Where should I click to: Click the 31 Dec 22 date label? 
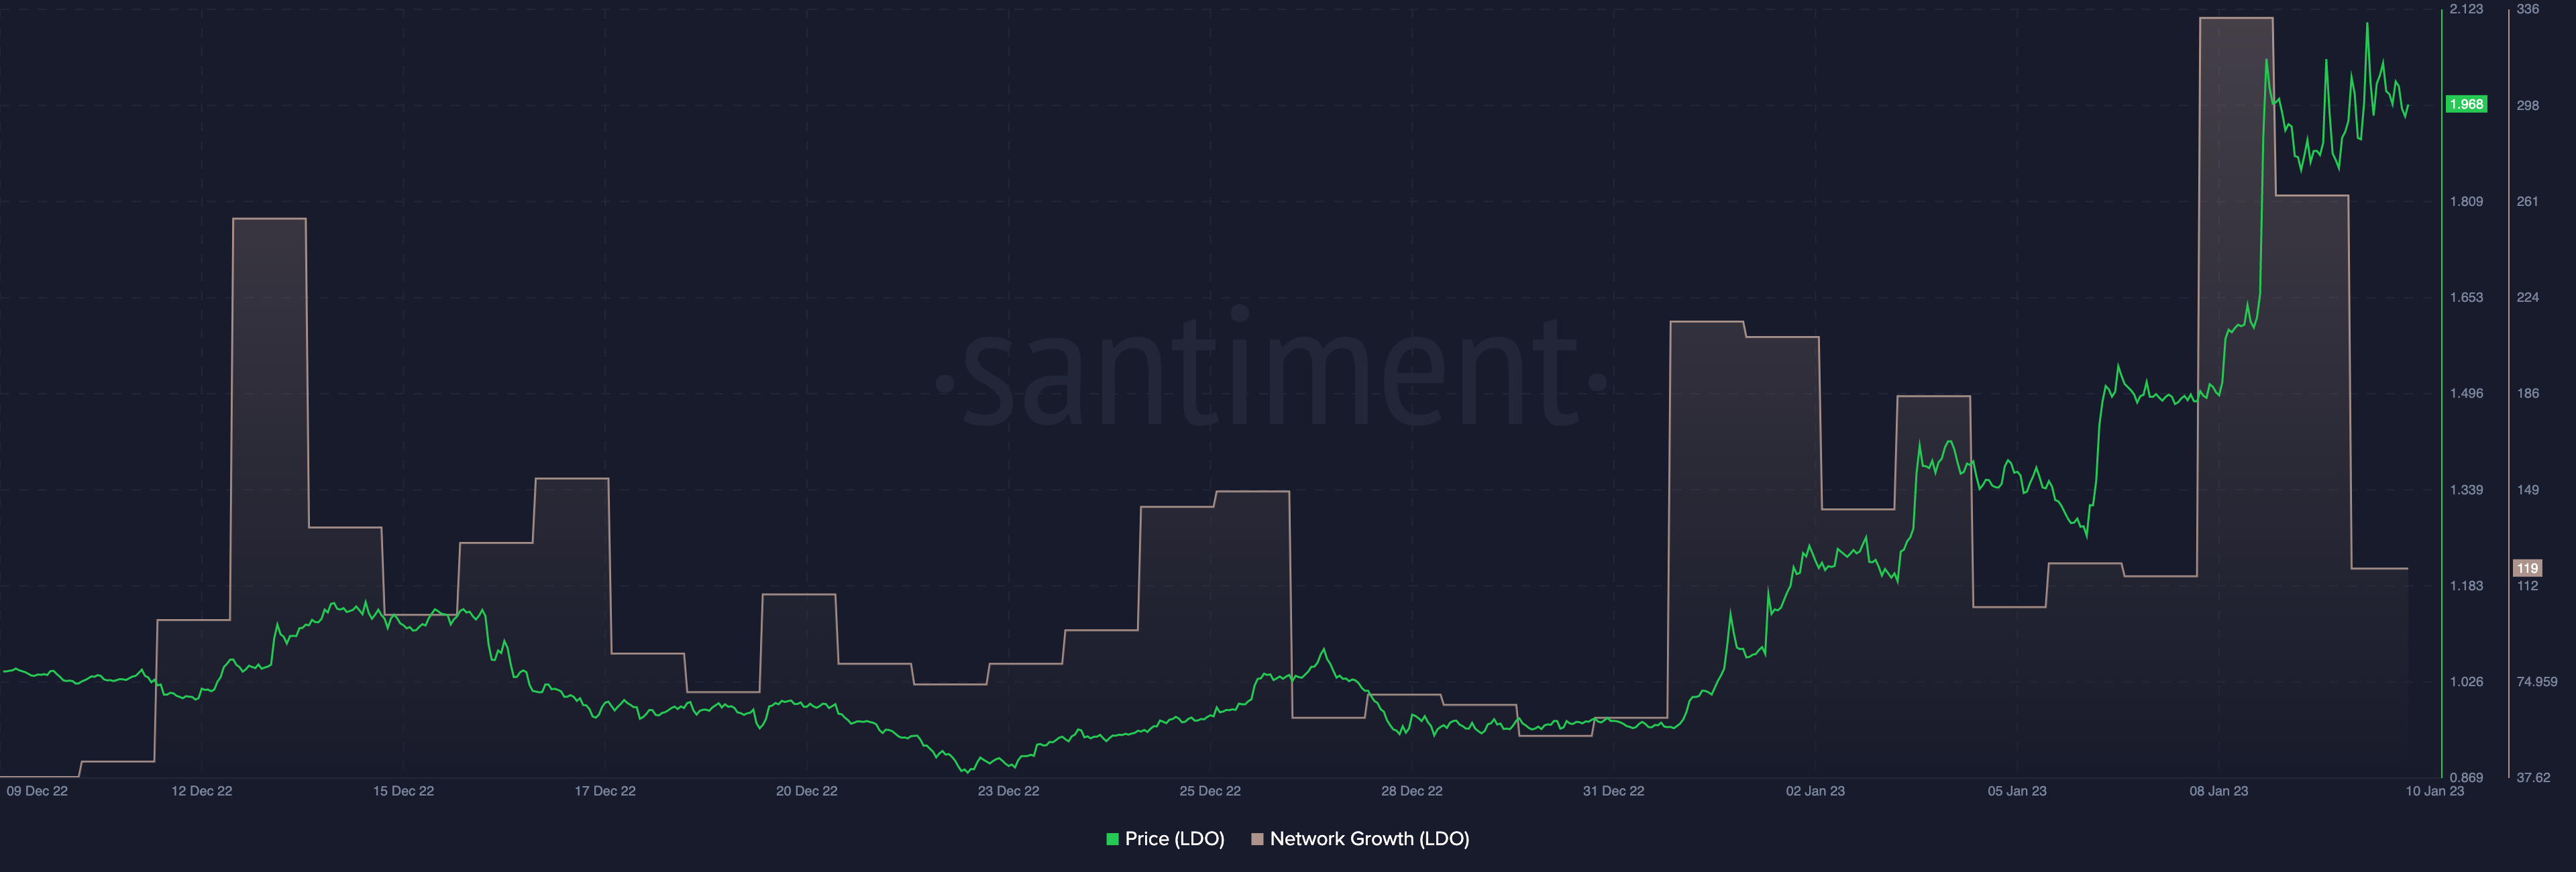[x=1613, y=791]
